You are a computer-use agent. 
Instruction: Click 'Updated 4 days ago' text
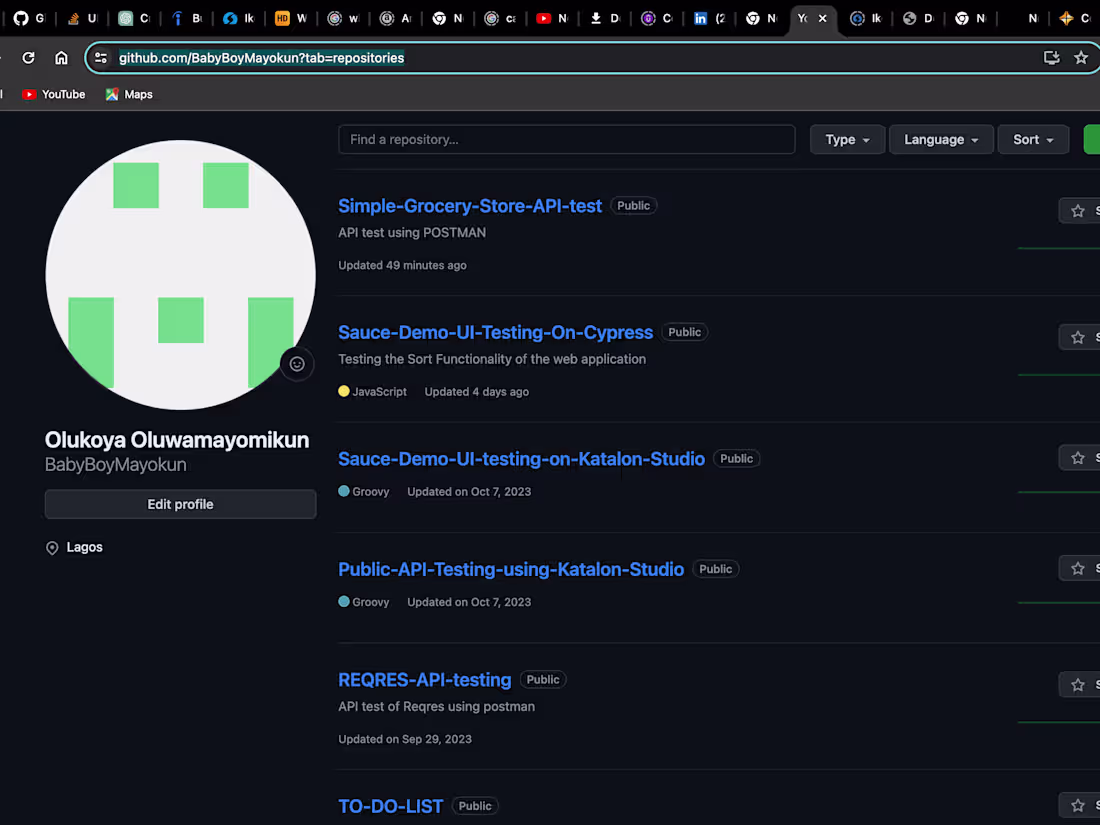pyautogui.click(x=476, y=391)
